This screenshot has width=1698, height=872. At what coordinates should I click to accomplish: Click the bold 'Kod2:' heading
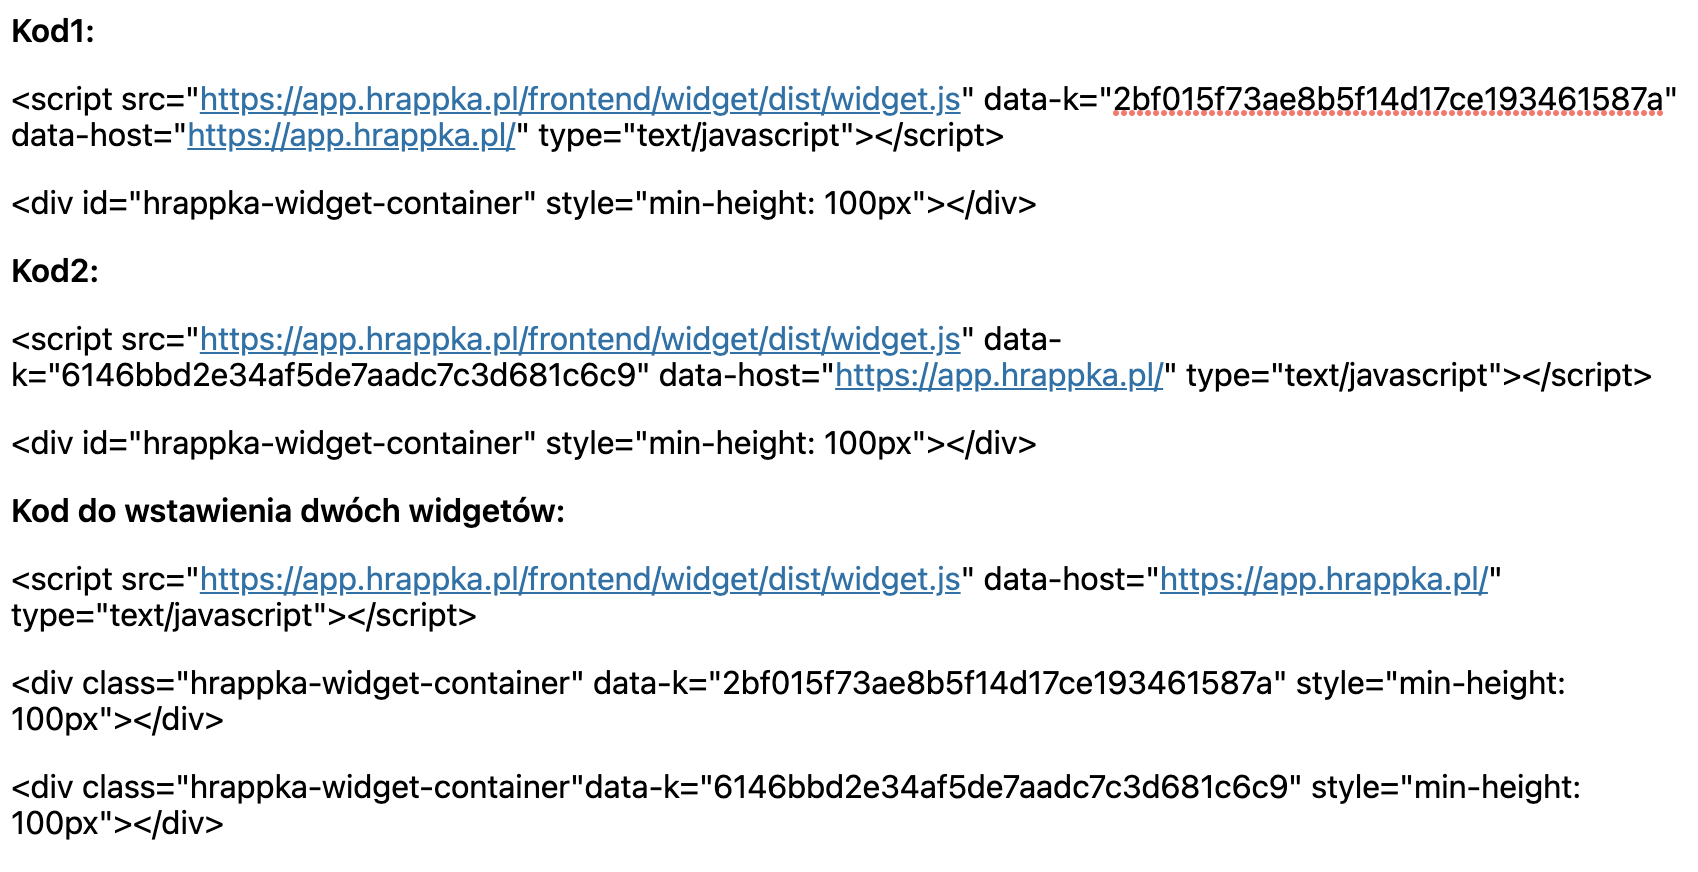(55, 271)
